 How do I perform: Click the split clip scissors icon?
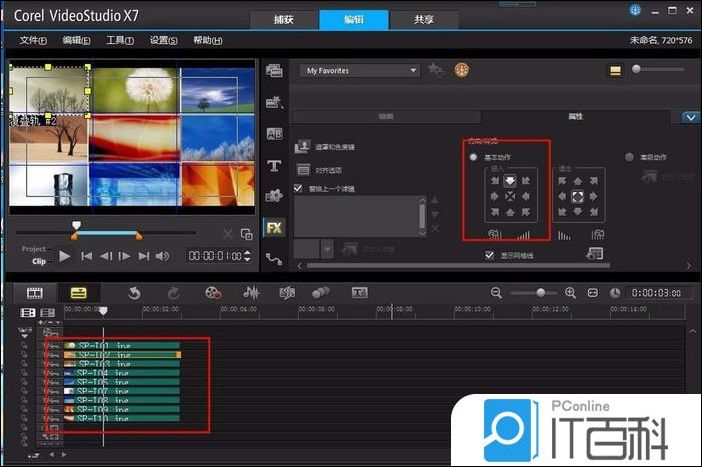(228, 234)
